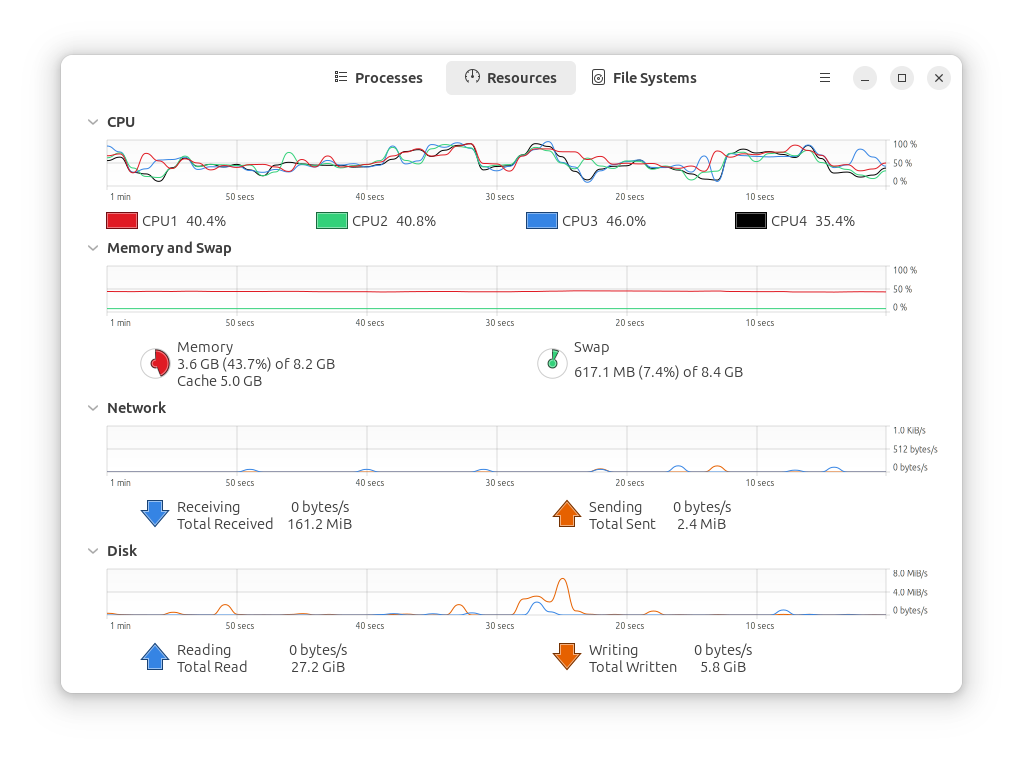Collapse the CPU section

(93, 122)
